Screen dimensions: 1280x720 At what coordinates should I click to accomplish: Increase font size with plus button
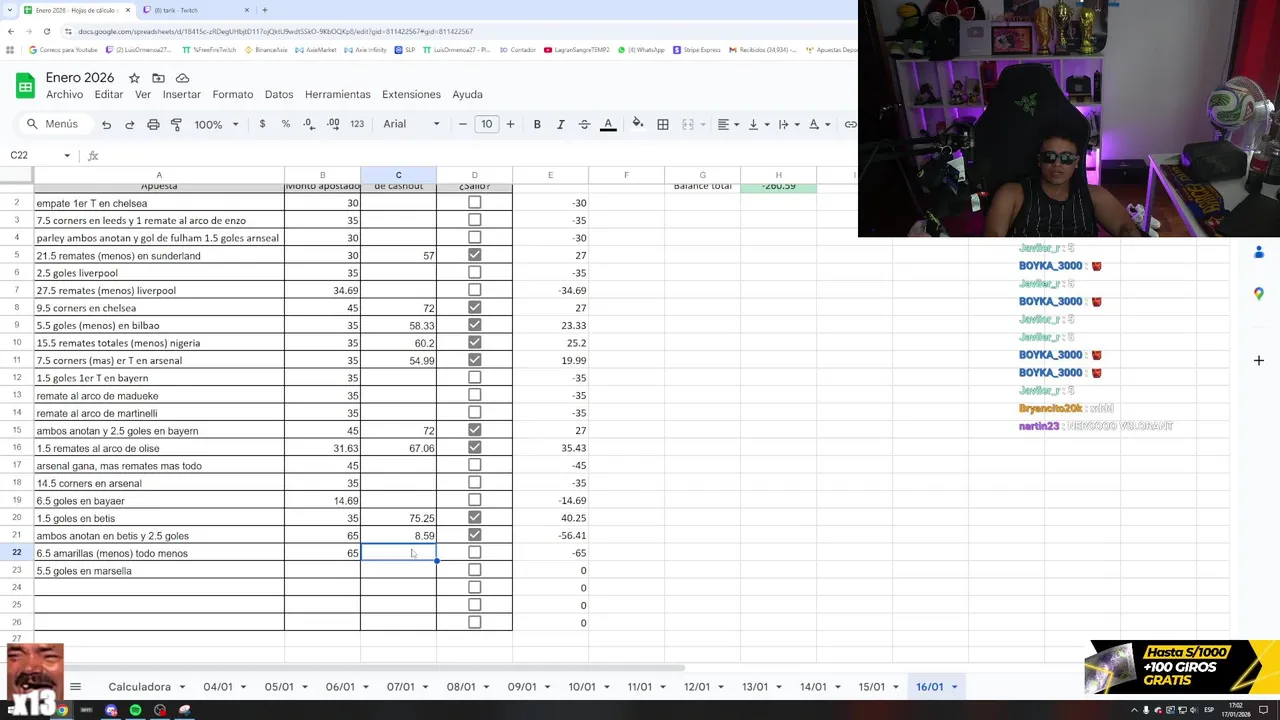click(510, 124)
